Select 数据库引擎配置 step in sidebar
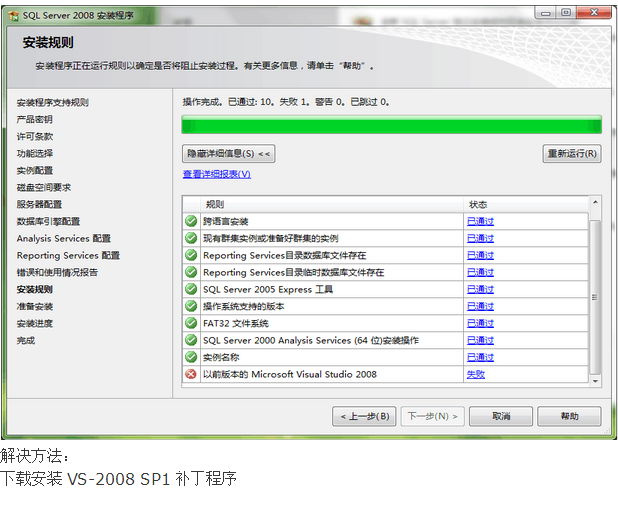The image size is (618, 510). [48, 221]
